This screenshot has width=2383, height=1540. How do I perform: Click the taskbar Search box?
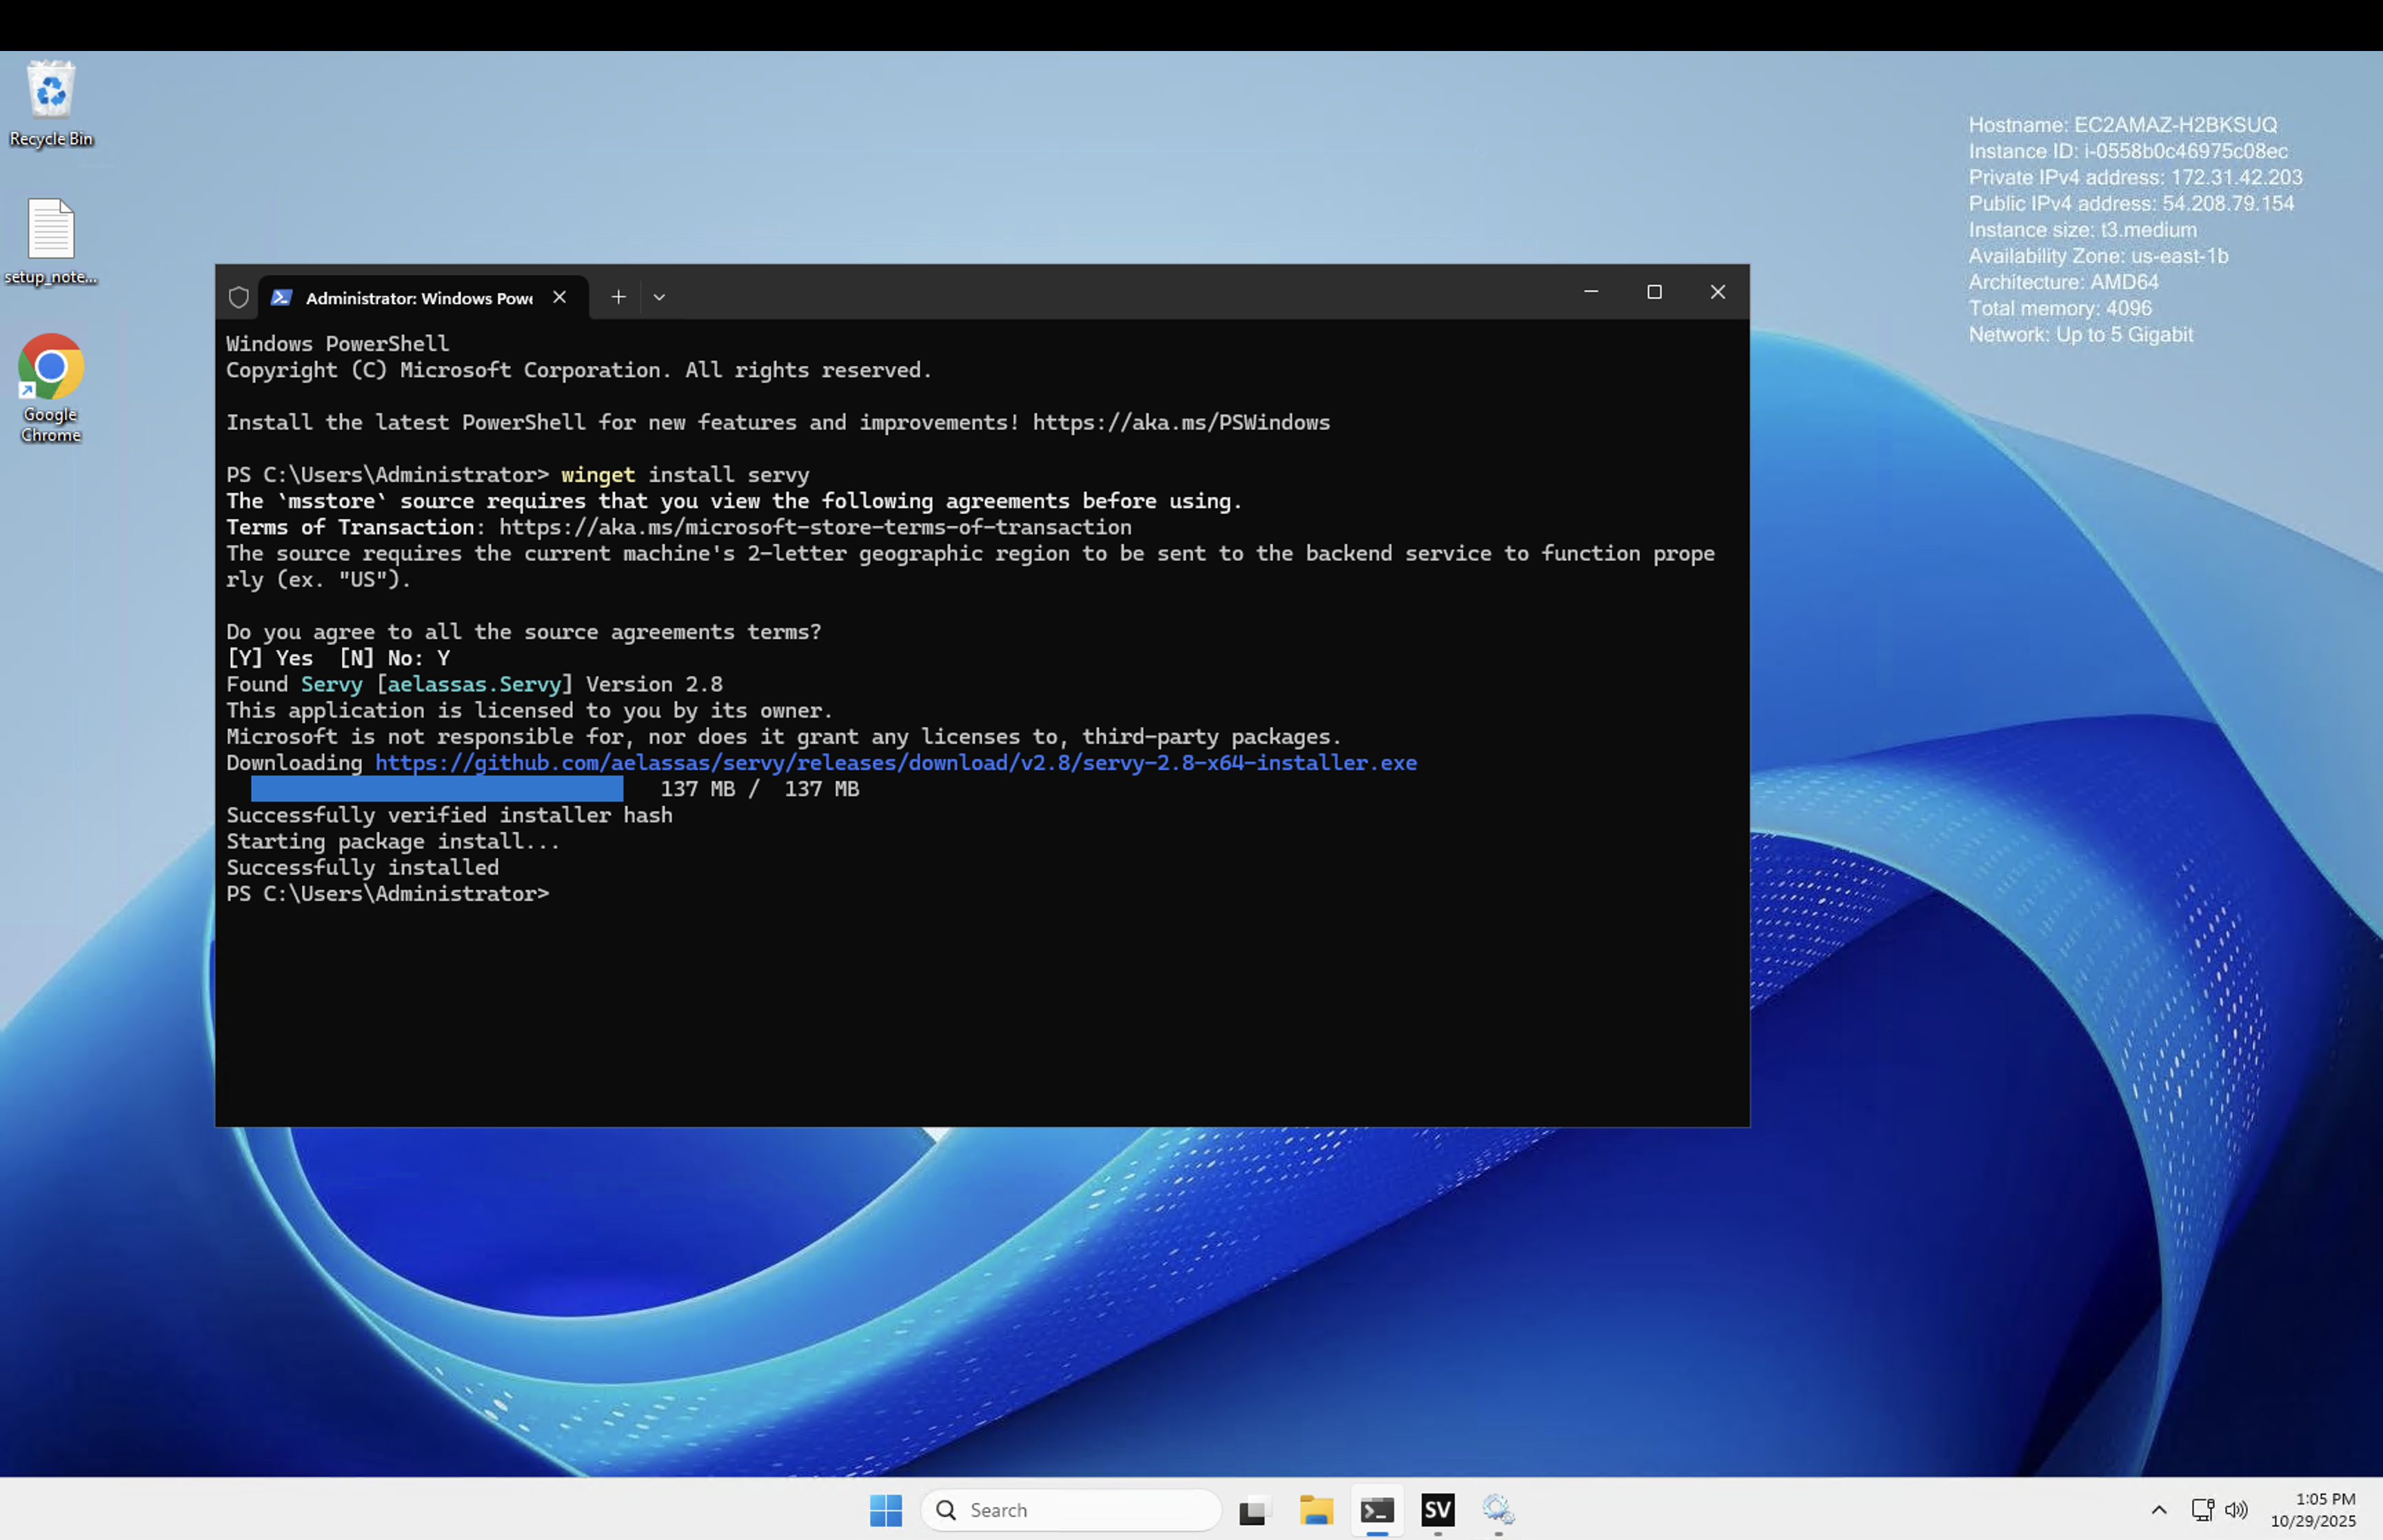click(1072, 1509)
